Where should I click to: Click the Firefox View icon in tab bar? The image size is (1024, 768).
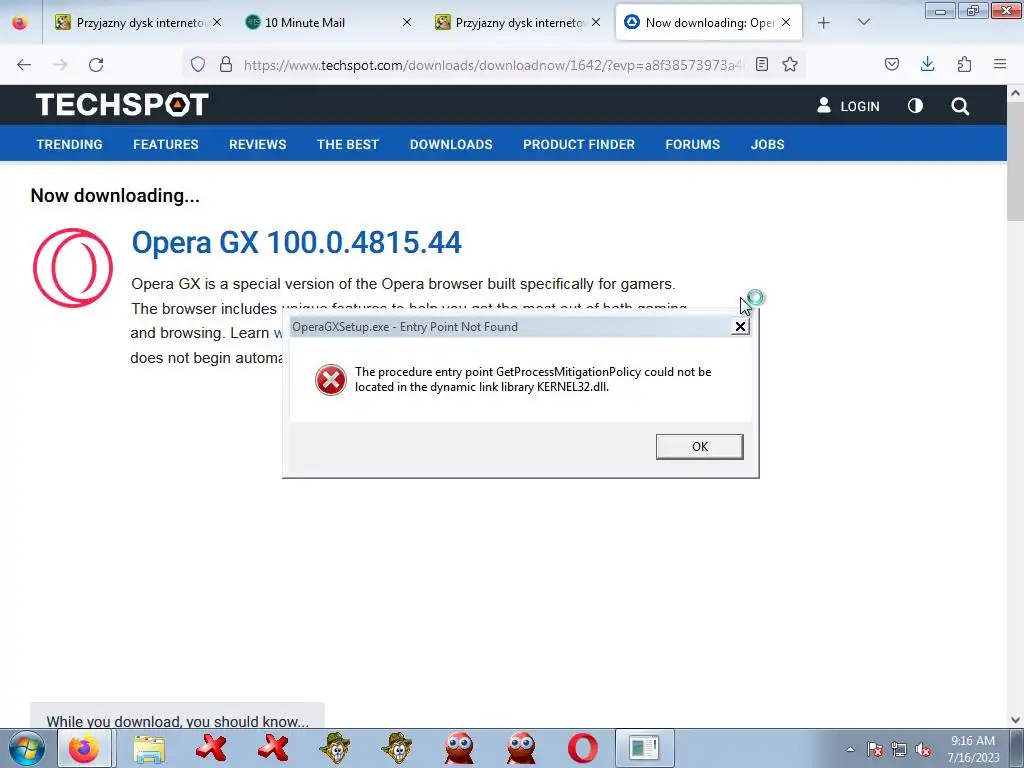(x=20, y=23)
